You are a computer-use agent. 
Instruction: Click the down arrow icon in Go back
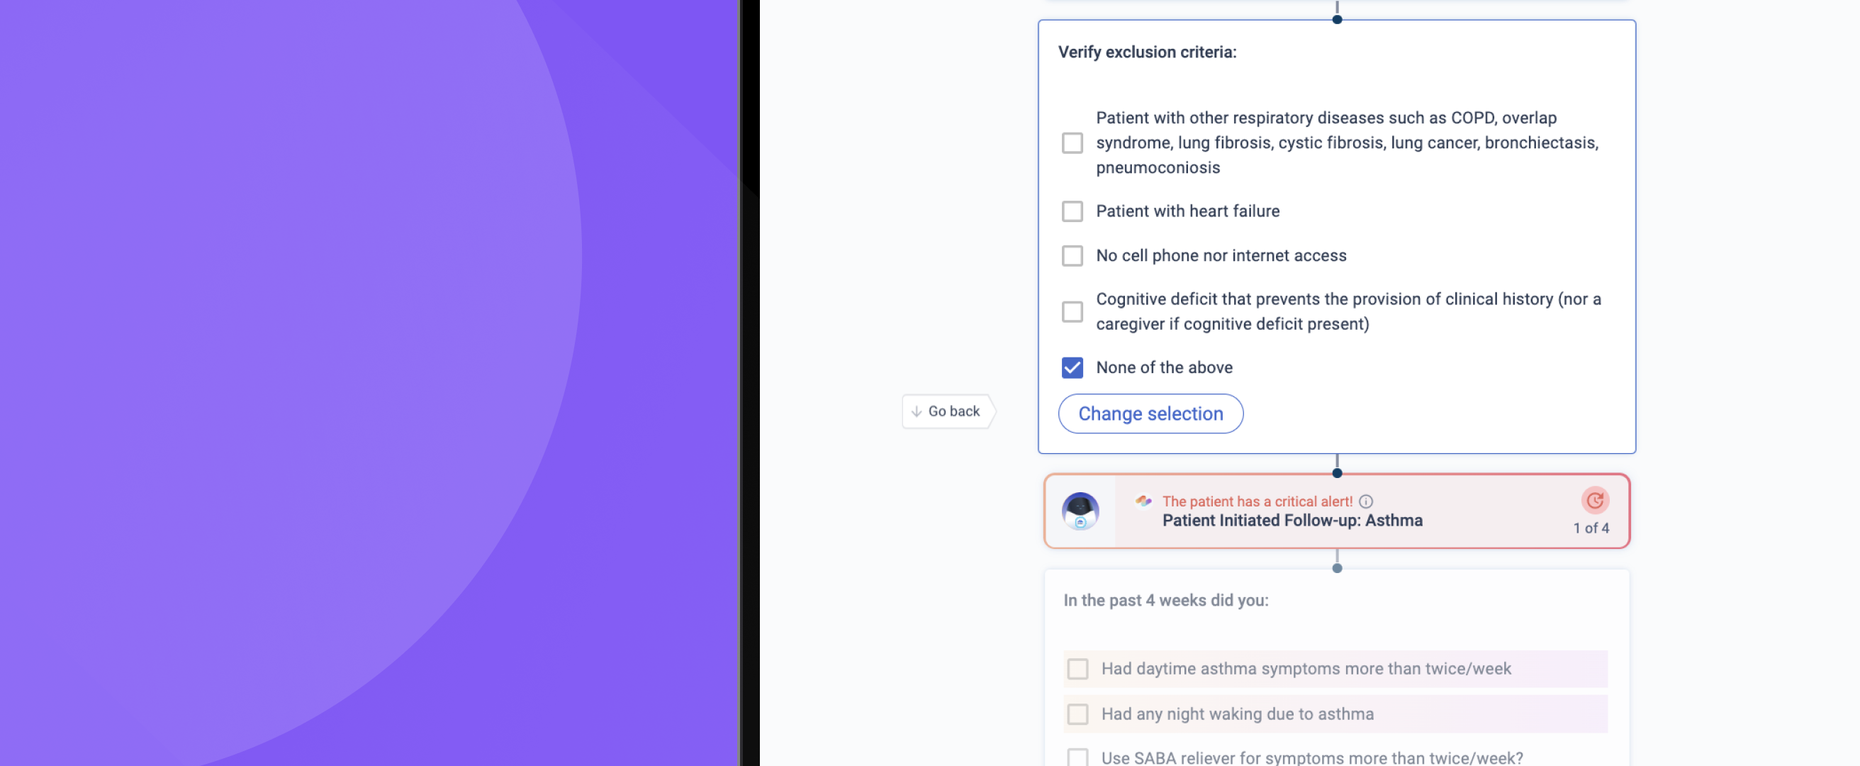917,411
